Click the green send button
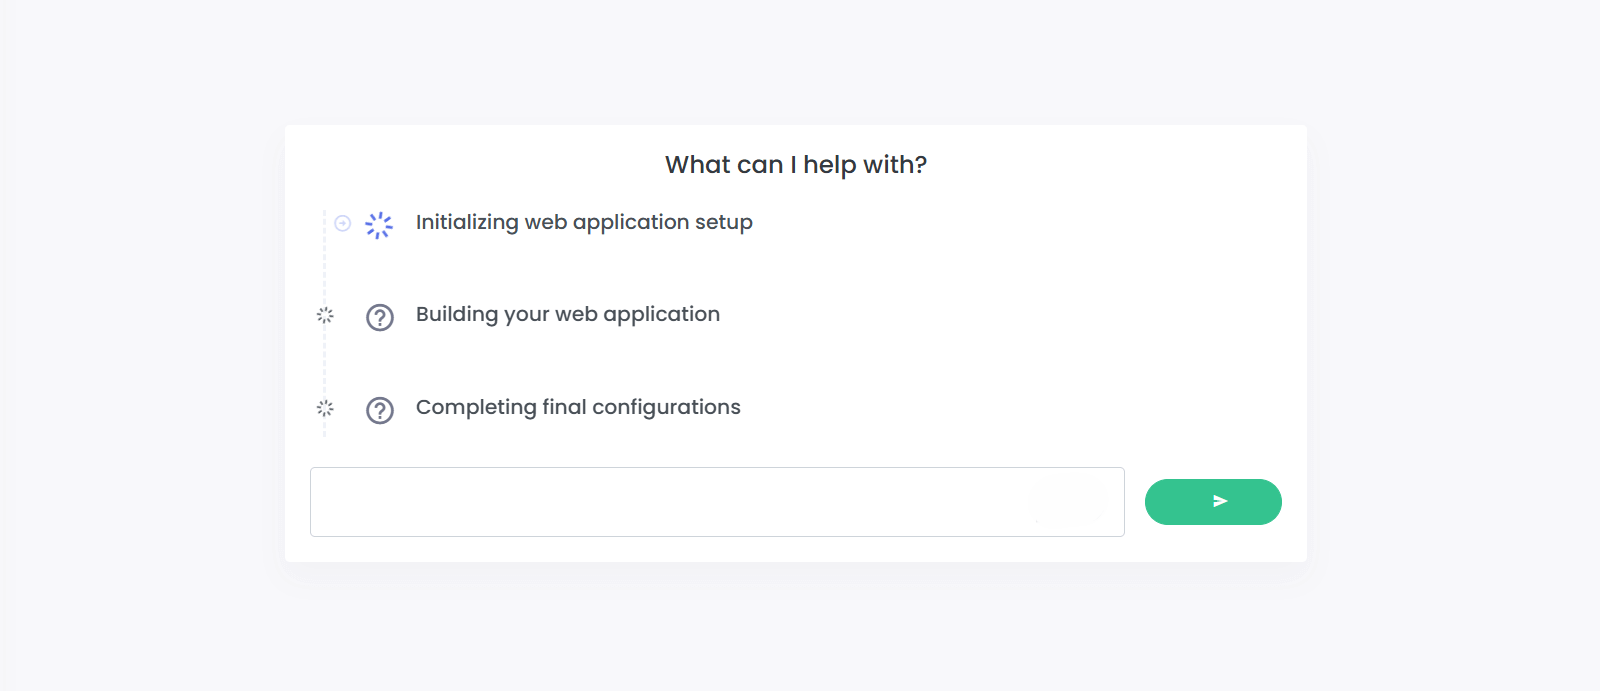The image size is (1600, 691). click(x=1213, y=502)
